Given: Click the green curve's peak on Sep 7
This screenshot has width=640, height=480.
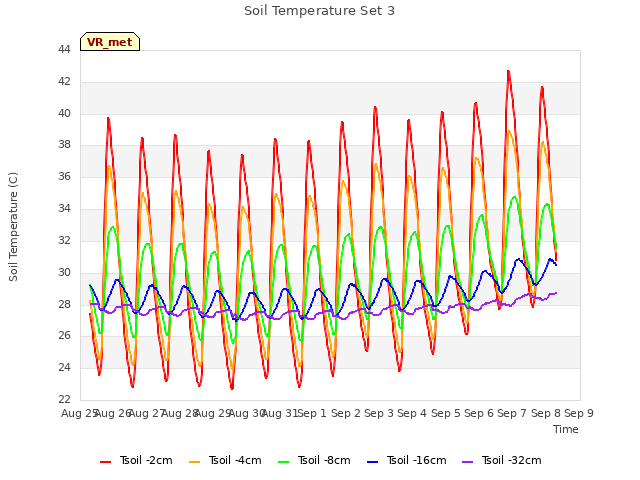Looking at the screenshot, I should (x=514, y=197).
